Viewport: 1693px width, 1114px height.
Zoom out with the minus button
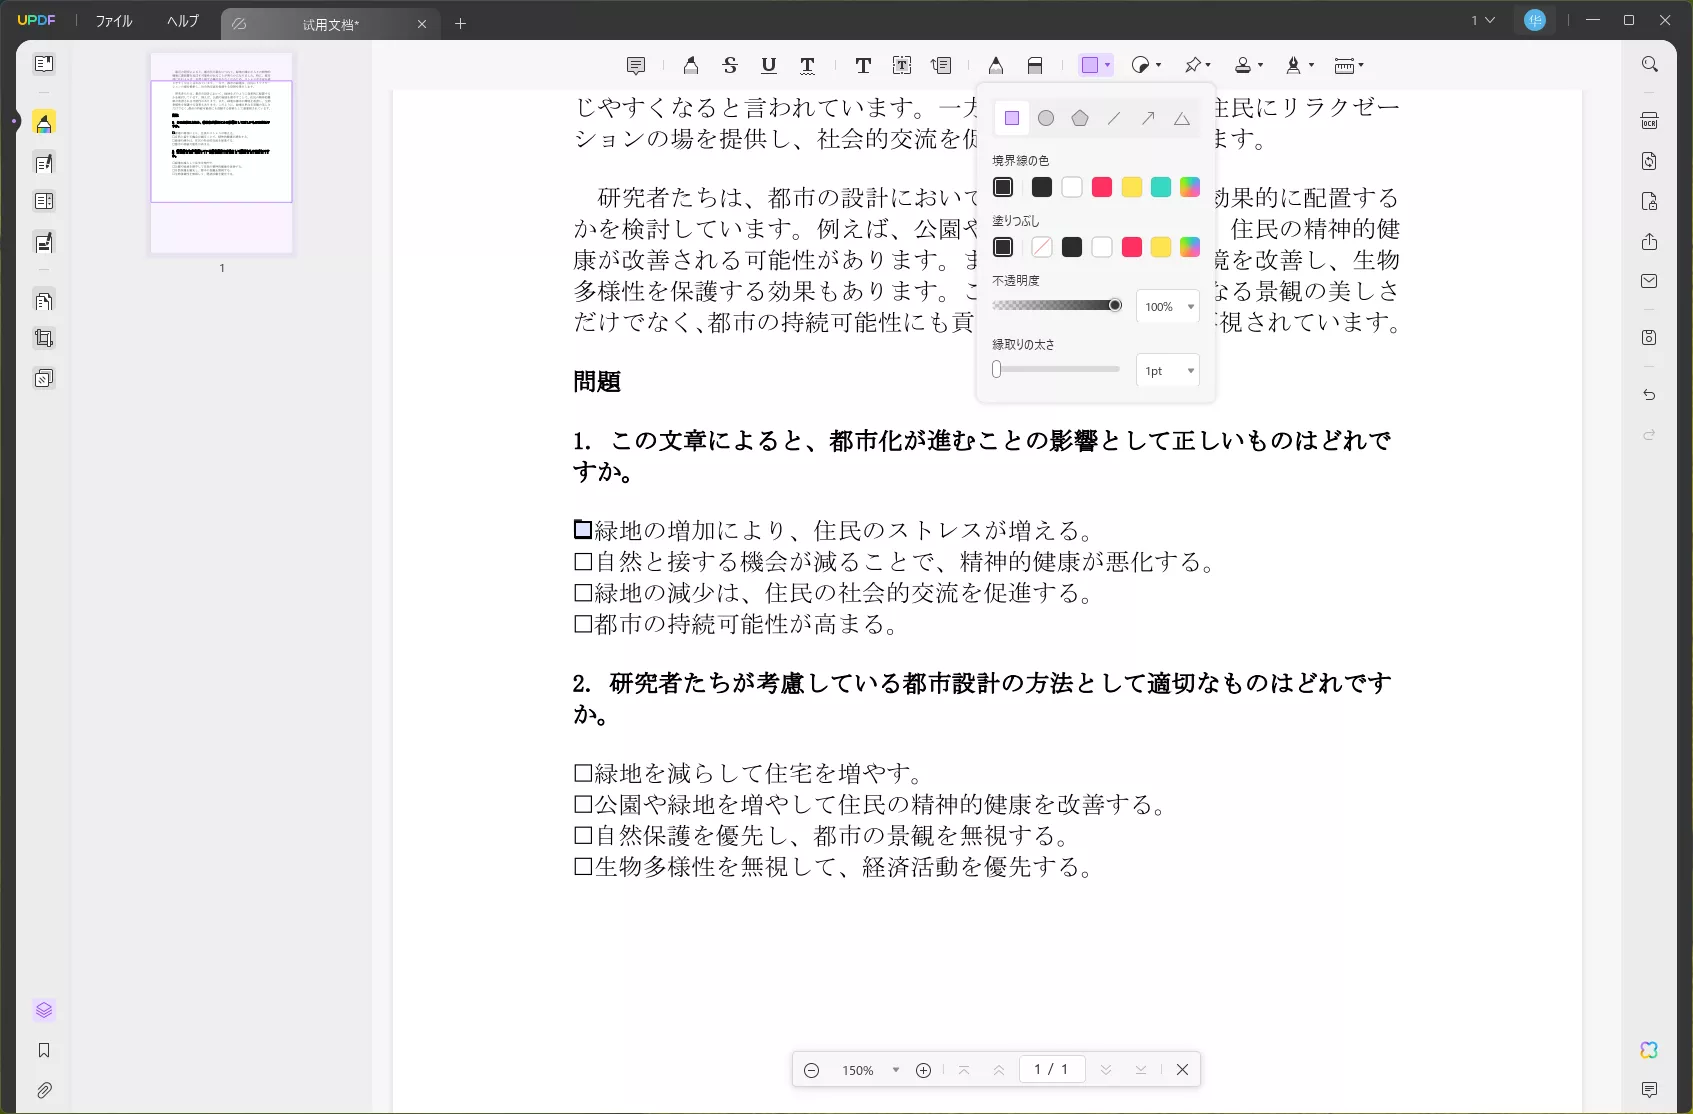812,1070
